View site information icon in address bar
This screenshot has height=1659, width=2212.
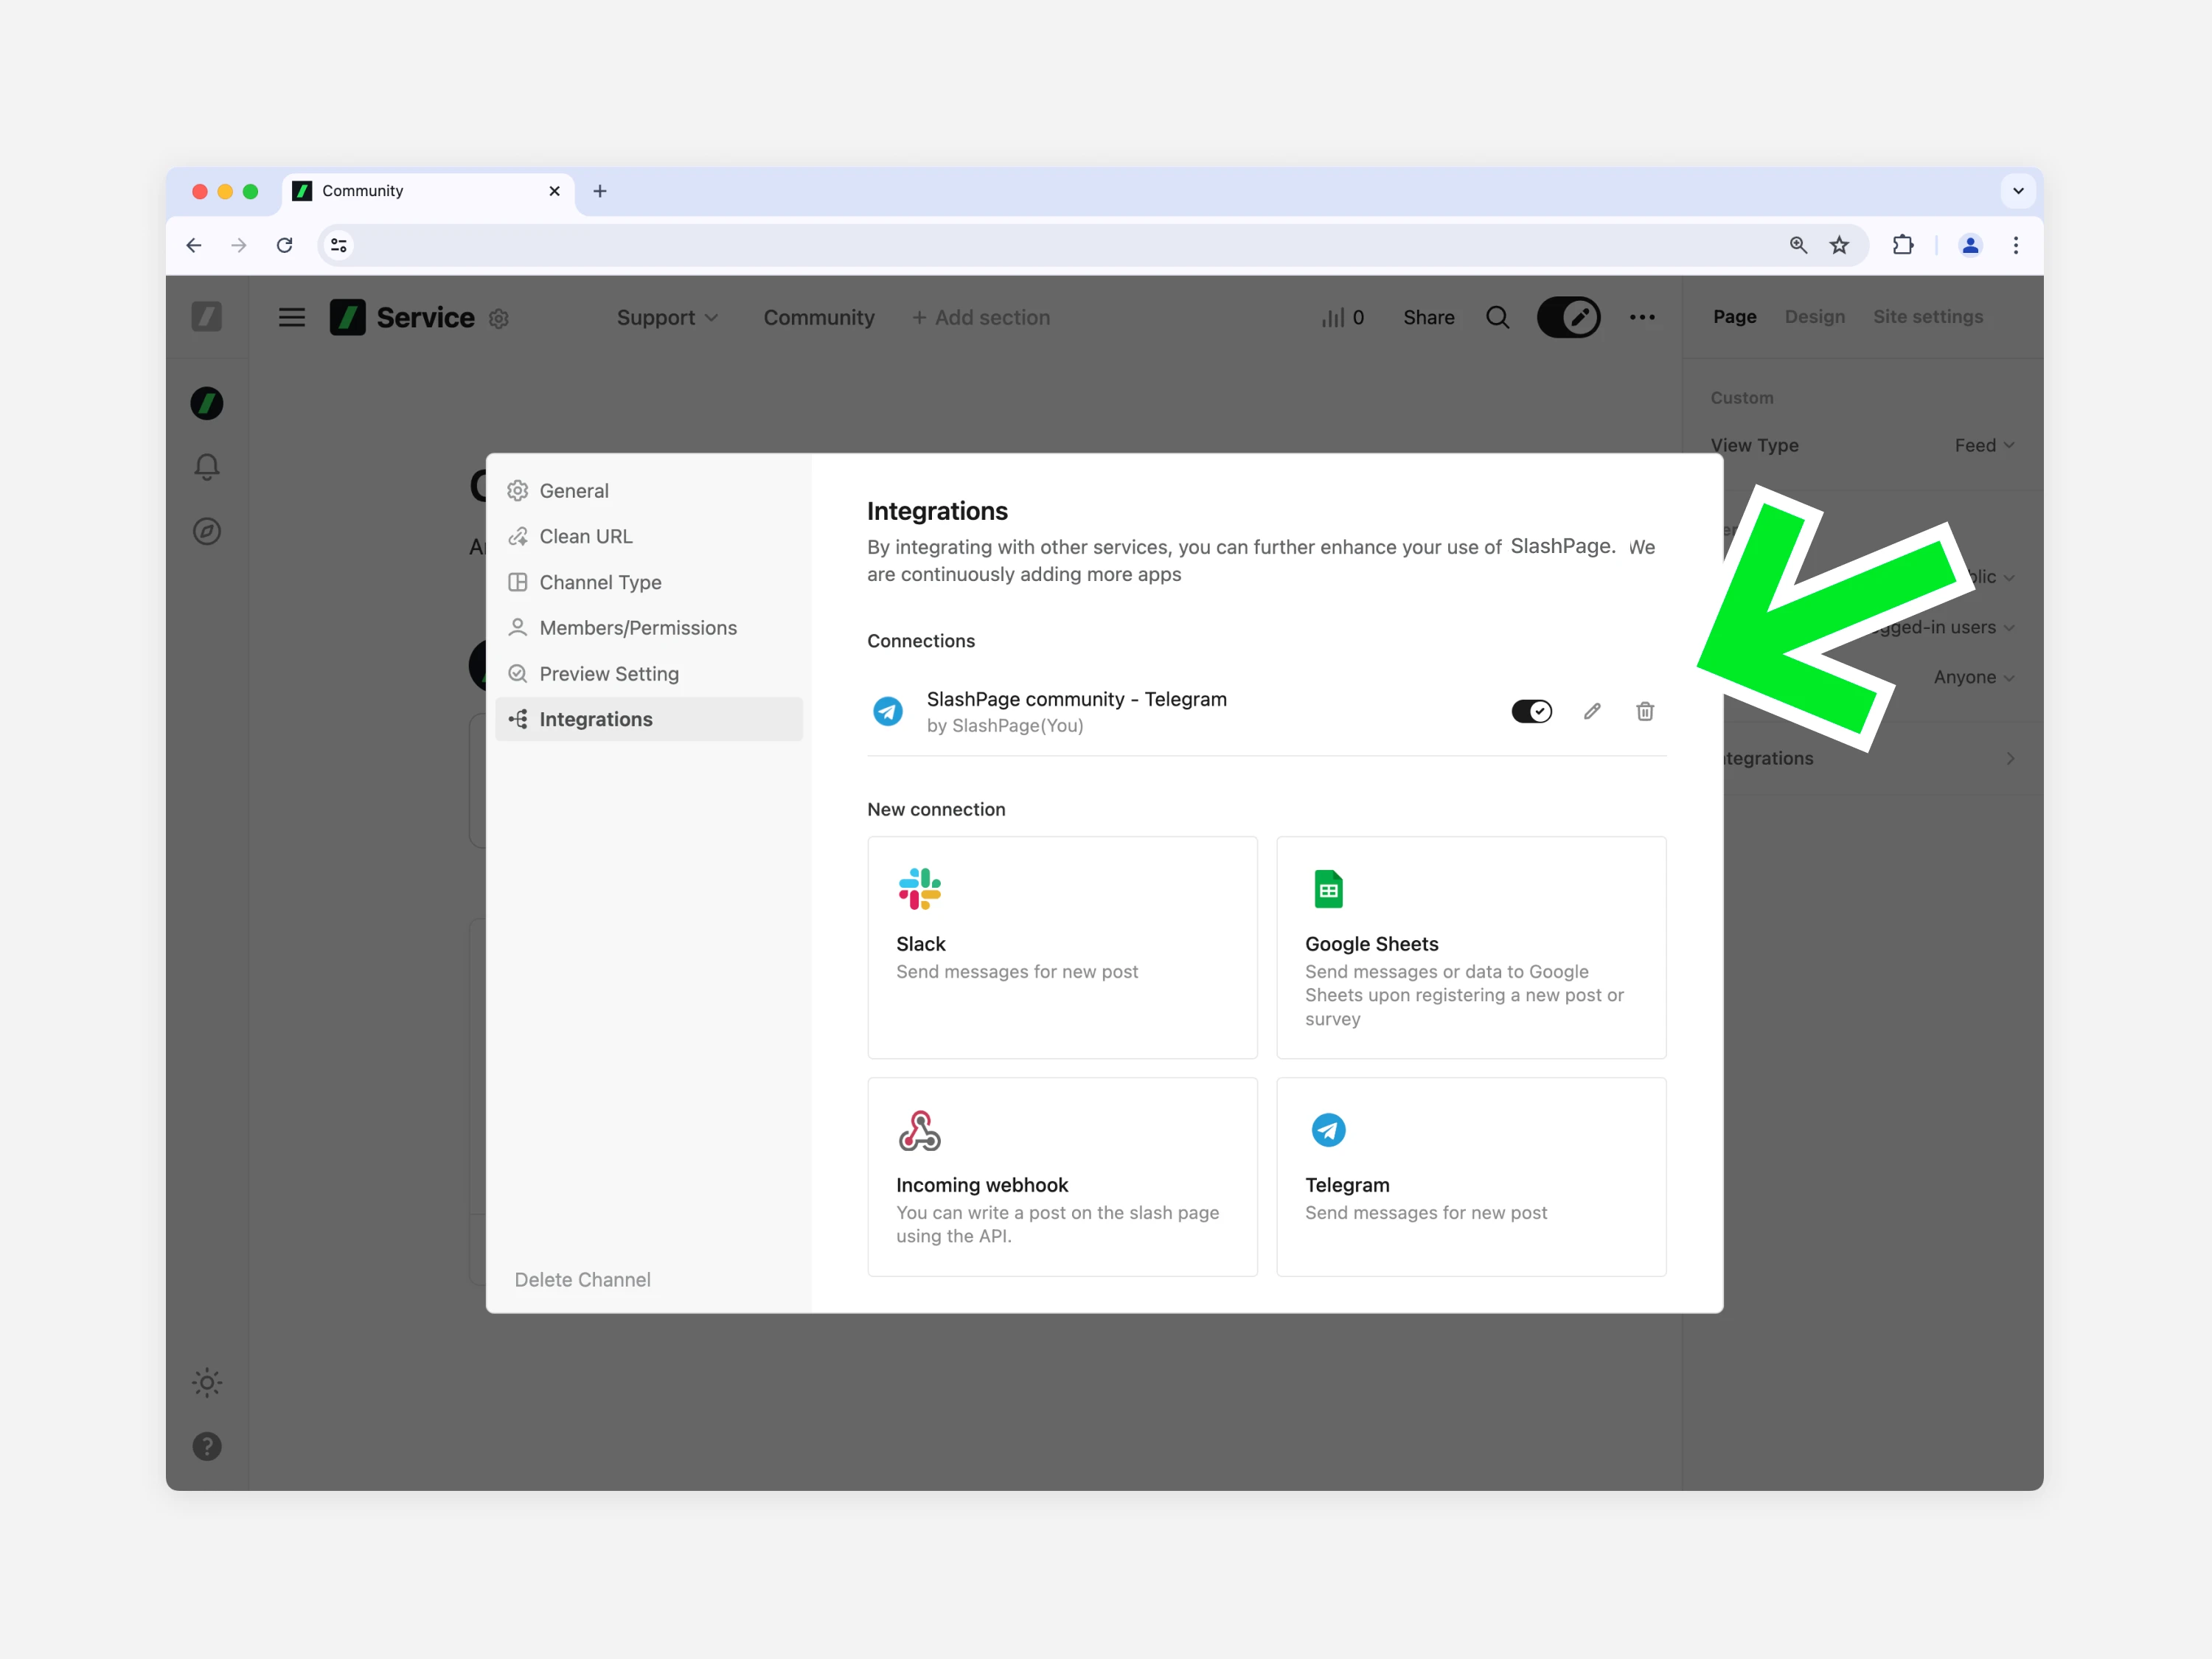tap(339, 245)
